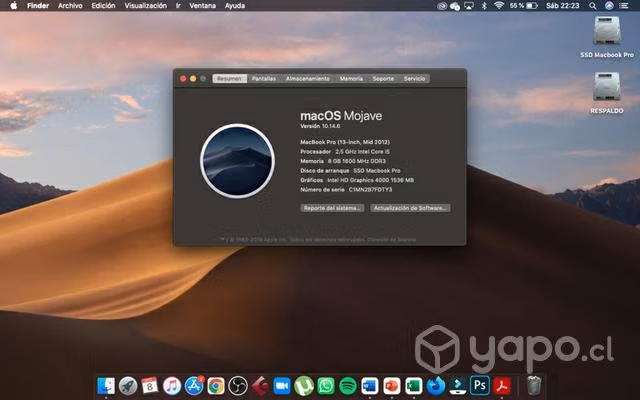The image size is (640, 400).
Task: Open the cloud sync status menu icon
Action: coord(455,6)
